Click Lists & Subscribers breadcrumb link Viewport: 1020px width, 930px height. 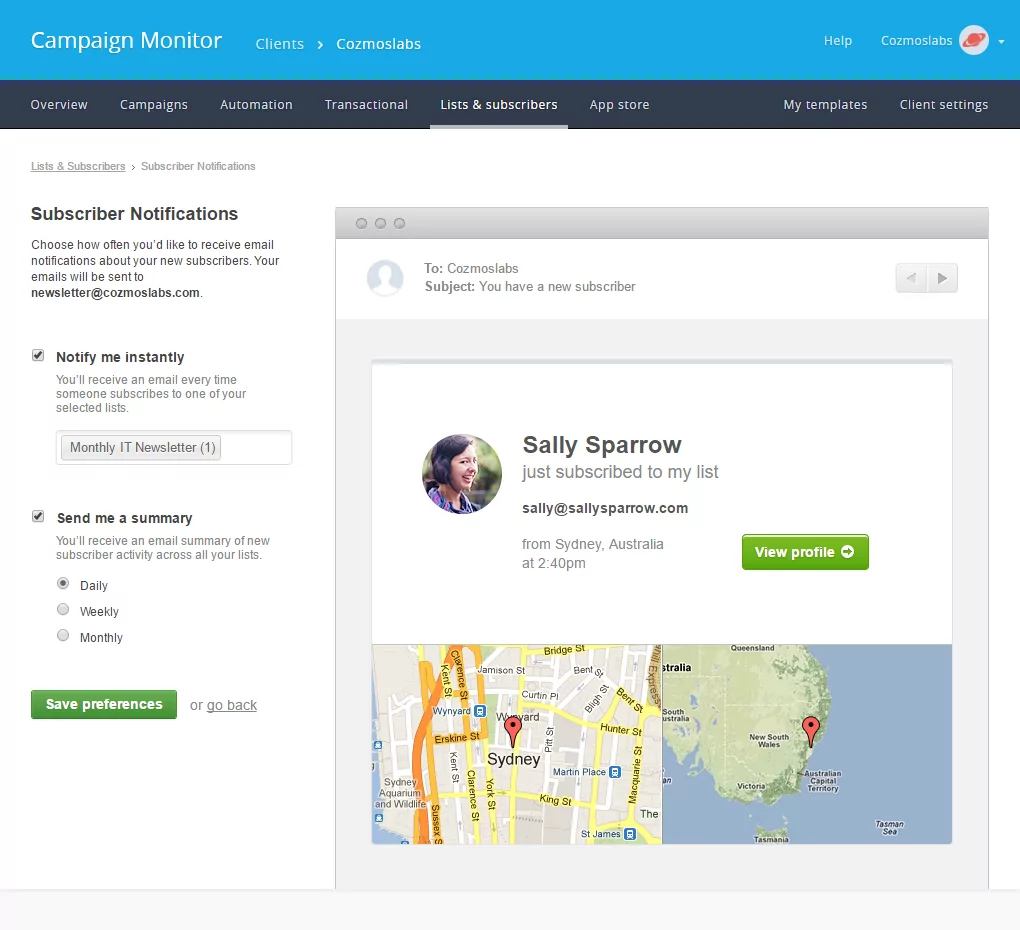point(78,166)
